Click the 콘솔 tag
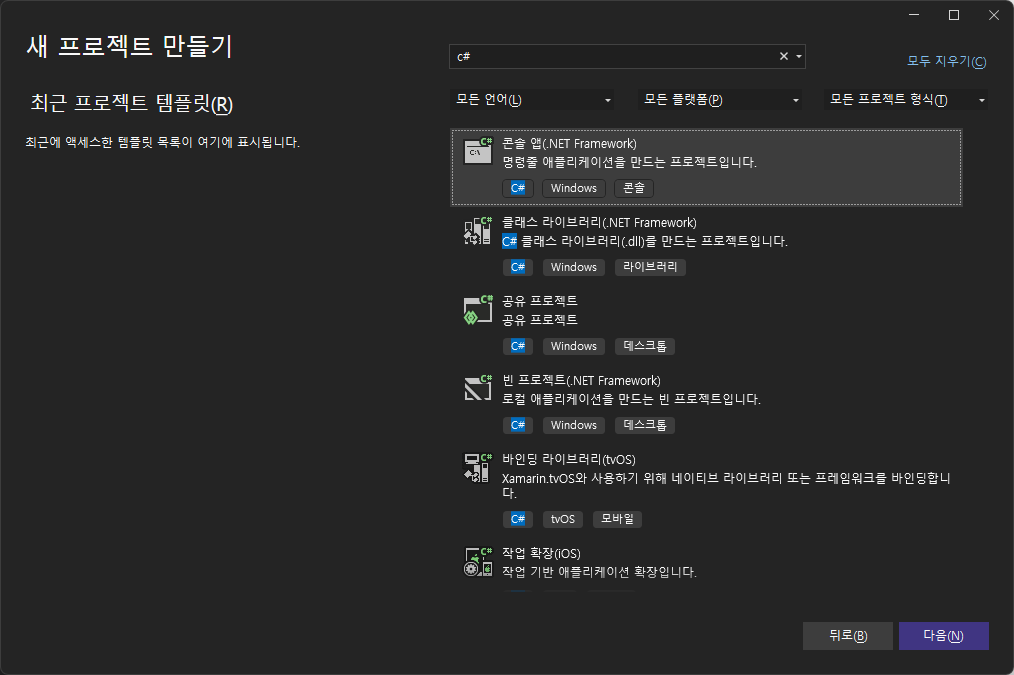Viewport: 1014px width, 675px height. (x=634, y=188)
